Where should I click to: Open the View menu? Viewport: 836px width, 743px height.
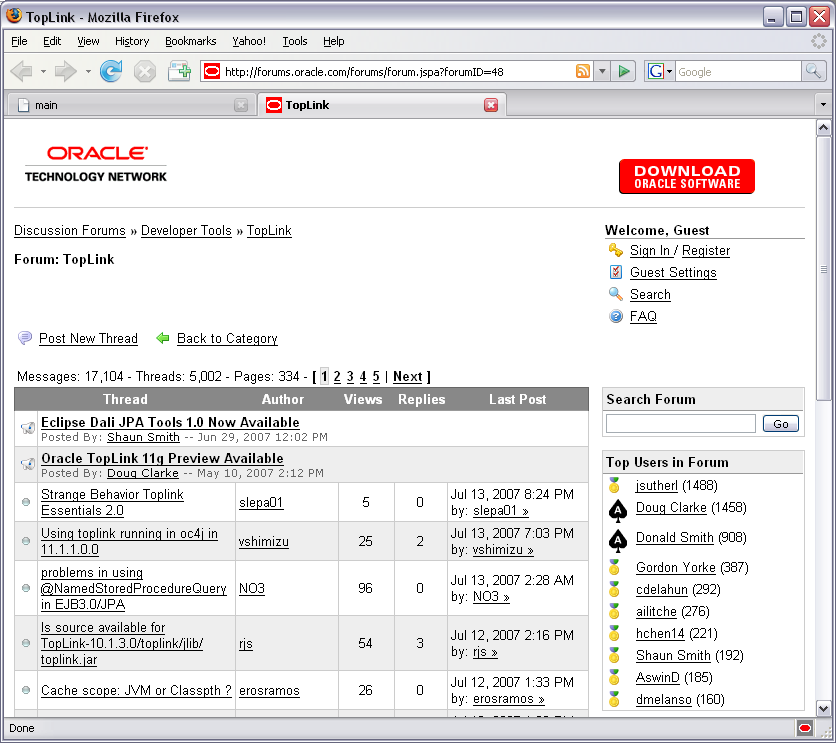point(88,41)
